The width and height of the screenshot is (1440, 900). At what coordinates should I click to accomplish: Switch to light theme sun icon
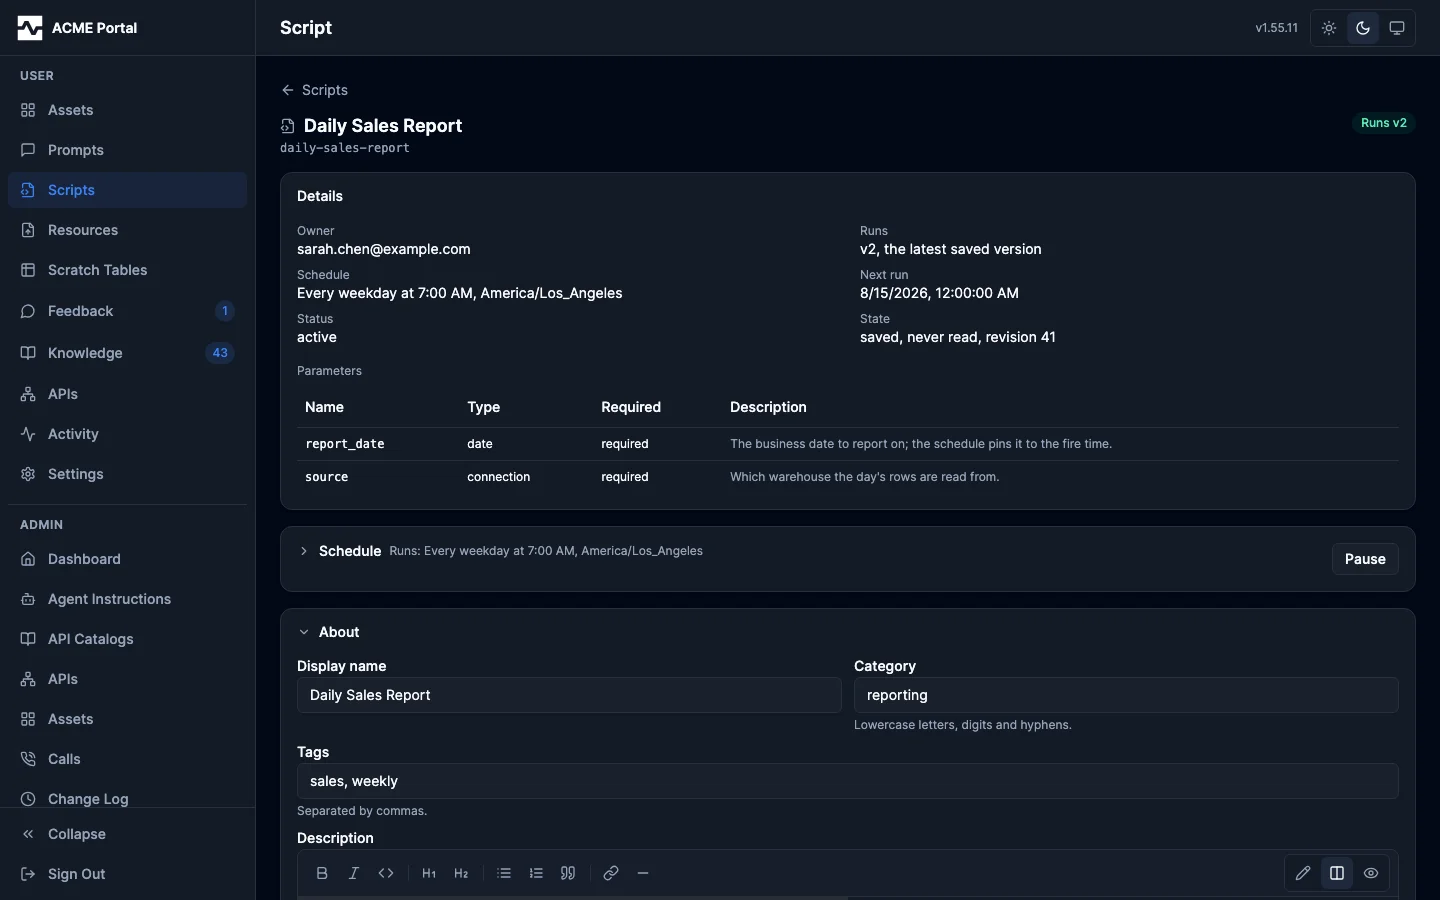pyautogui.click(x=1329, y=28)
